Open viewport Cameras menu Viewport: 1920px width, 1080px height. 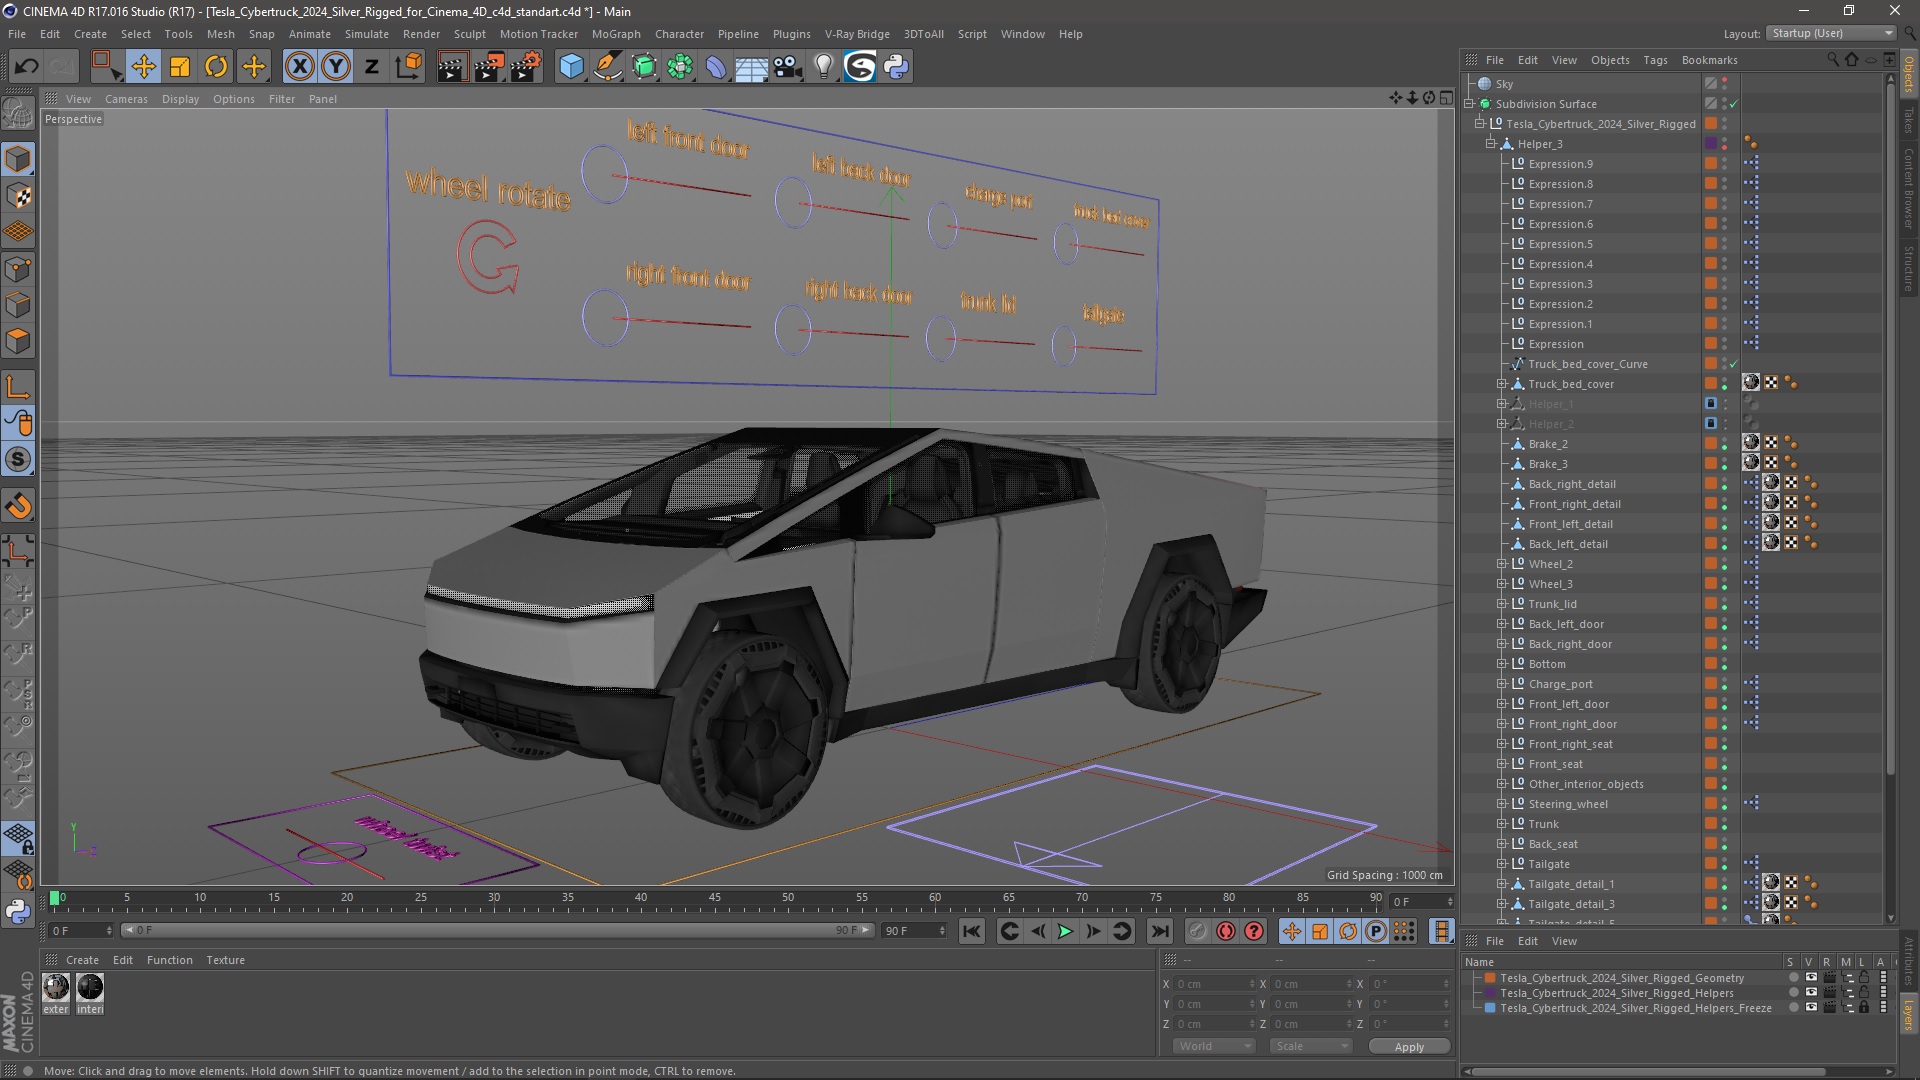(126, 99)
